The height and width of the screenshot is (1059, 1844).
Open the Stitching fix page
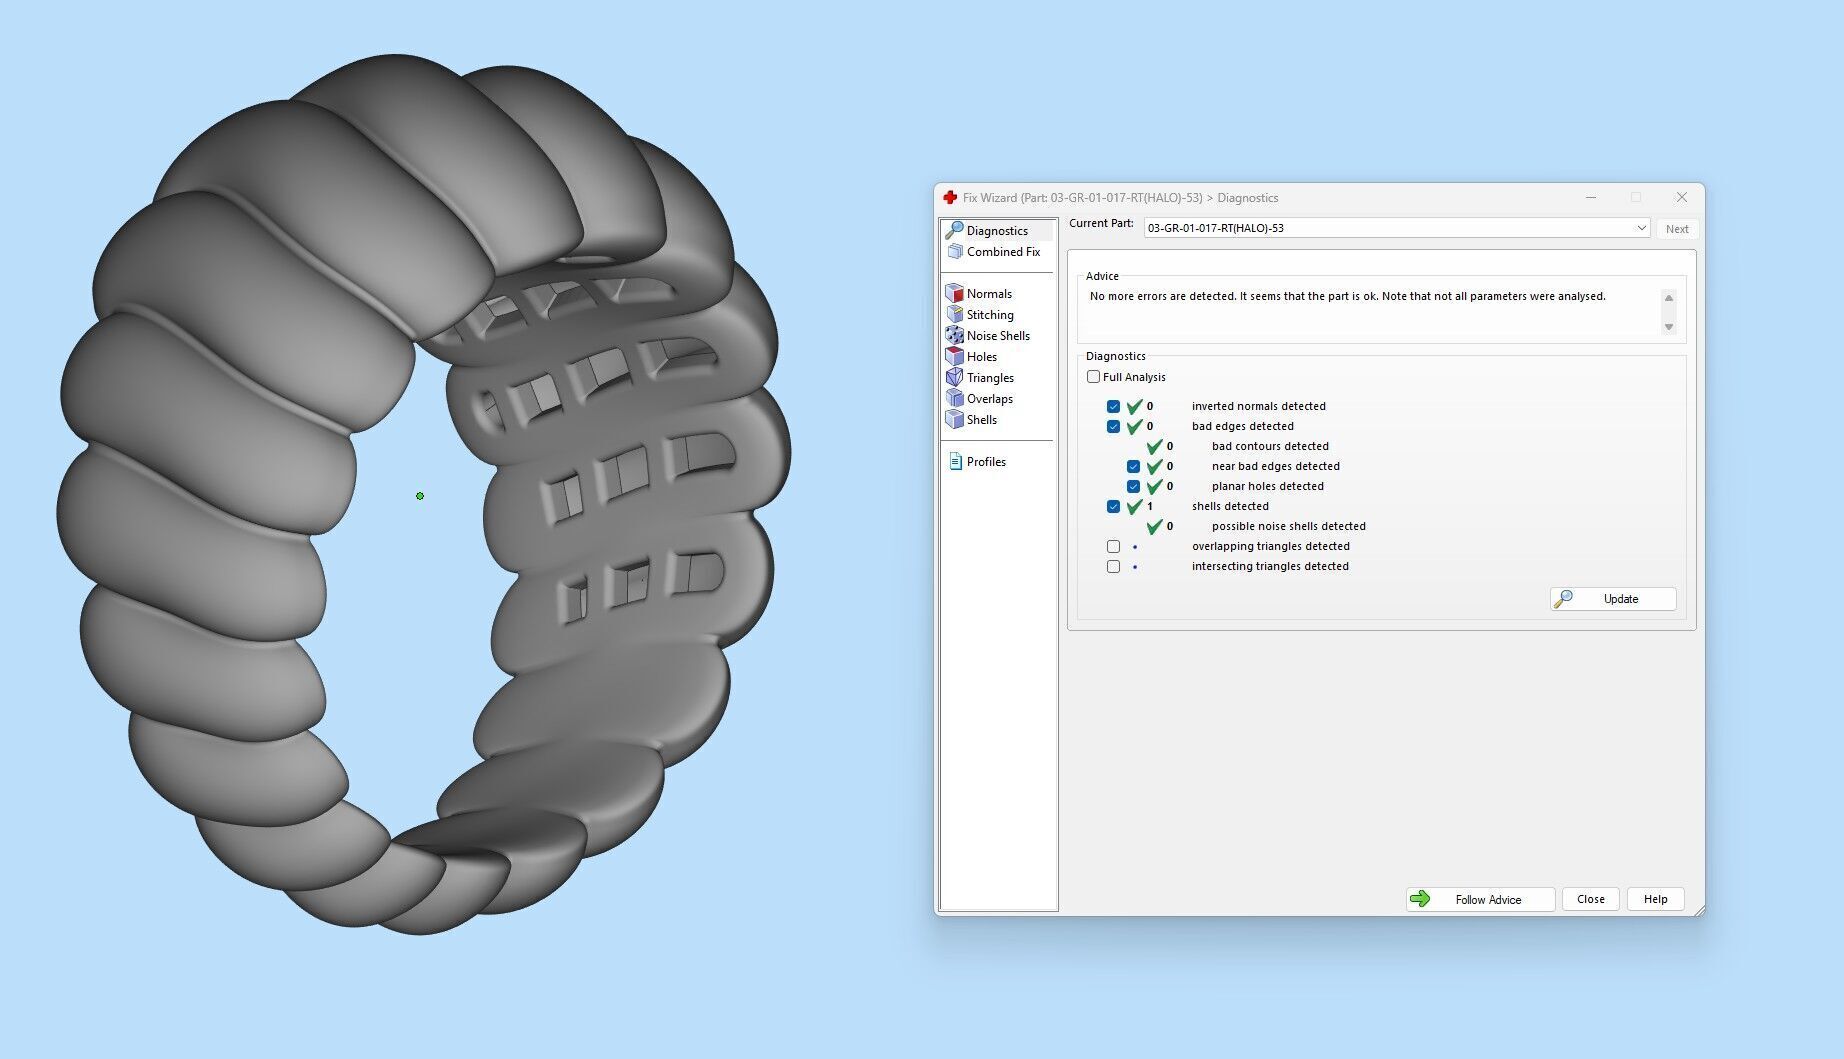pyautogui.click(x=990, y=315)
